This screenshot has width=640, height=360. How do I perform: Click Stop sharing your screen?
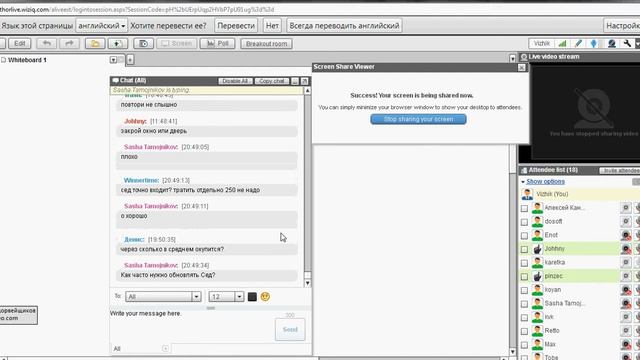418,119
